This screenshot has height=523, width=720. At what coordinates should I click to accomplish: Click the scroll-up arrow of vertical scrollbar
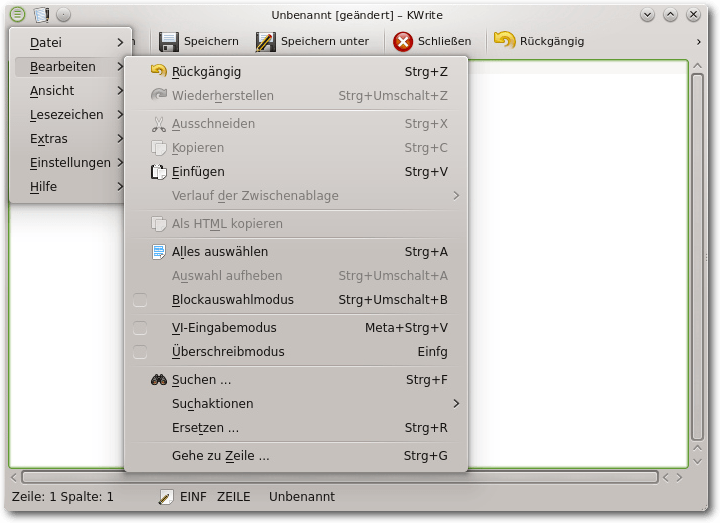[x=698, y=66]
